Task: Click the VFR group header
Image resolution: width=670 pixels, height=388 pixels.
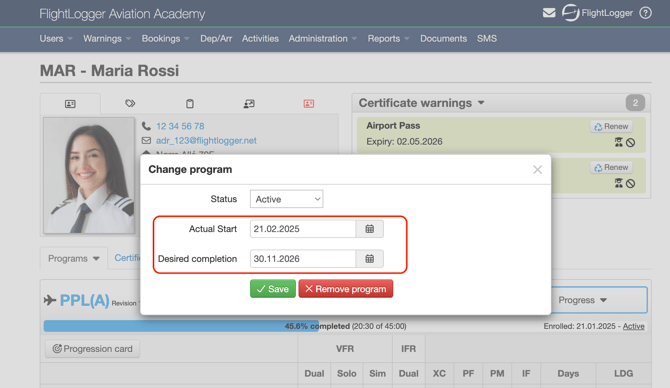Action: click(345, 349)
